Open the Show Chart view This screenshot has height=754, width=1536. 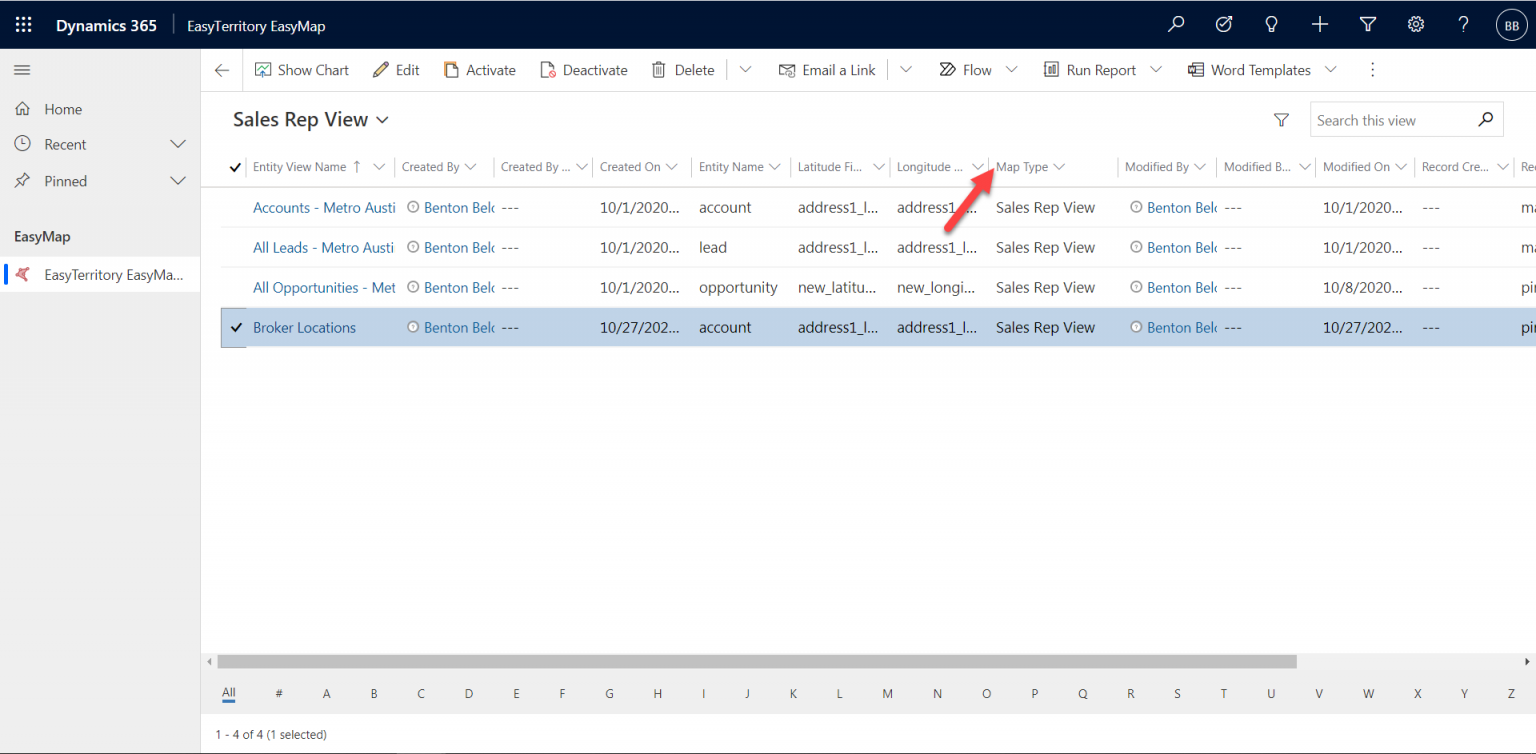[301, 69]
